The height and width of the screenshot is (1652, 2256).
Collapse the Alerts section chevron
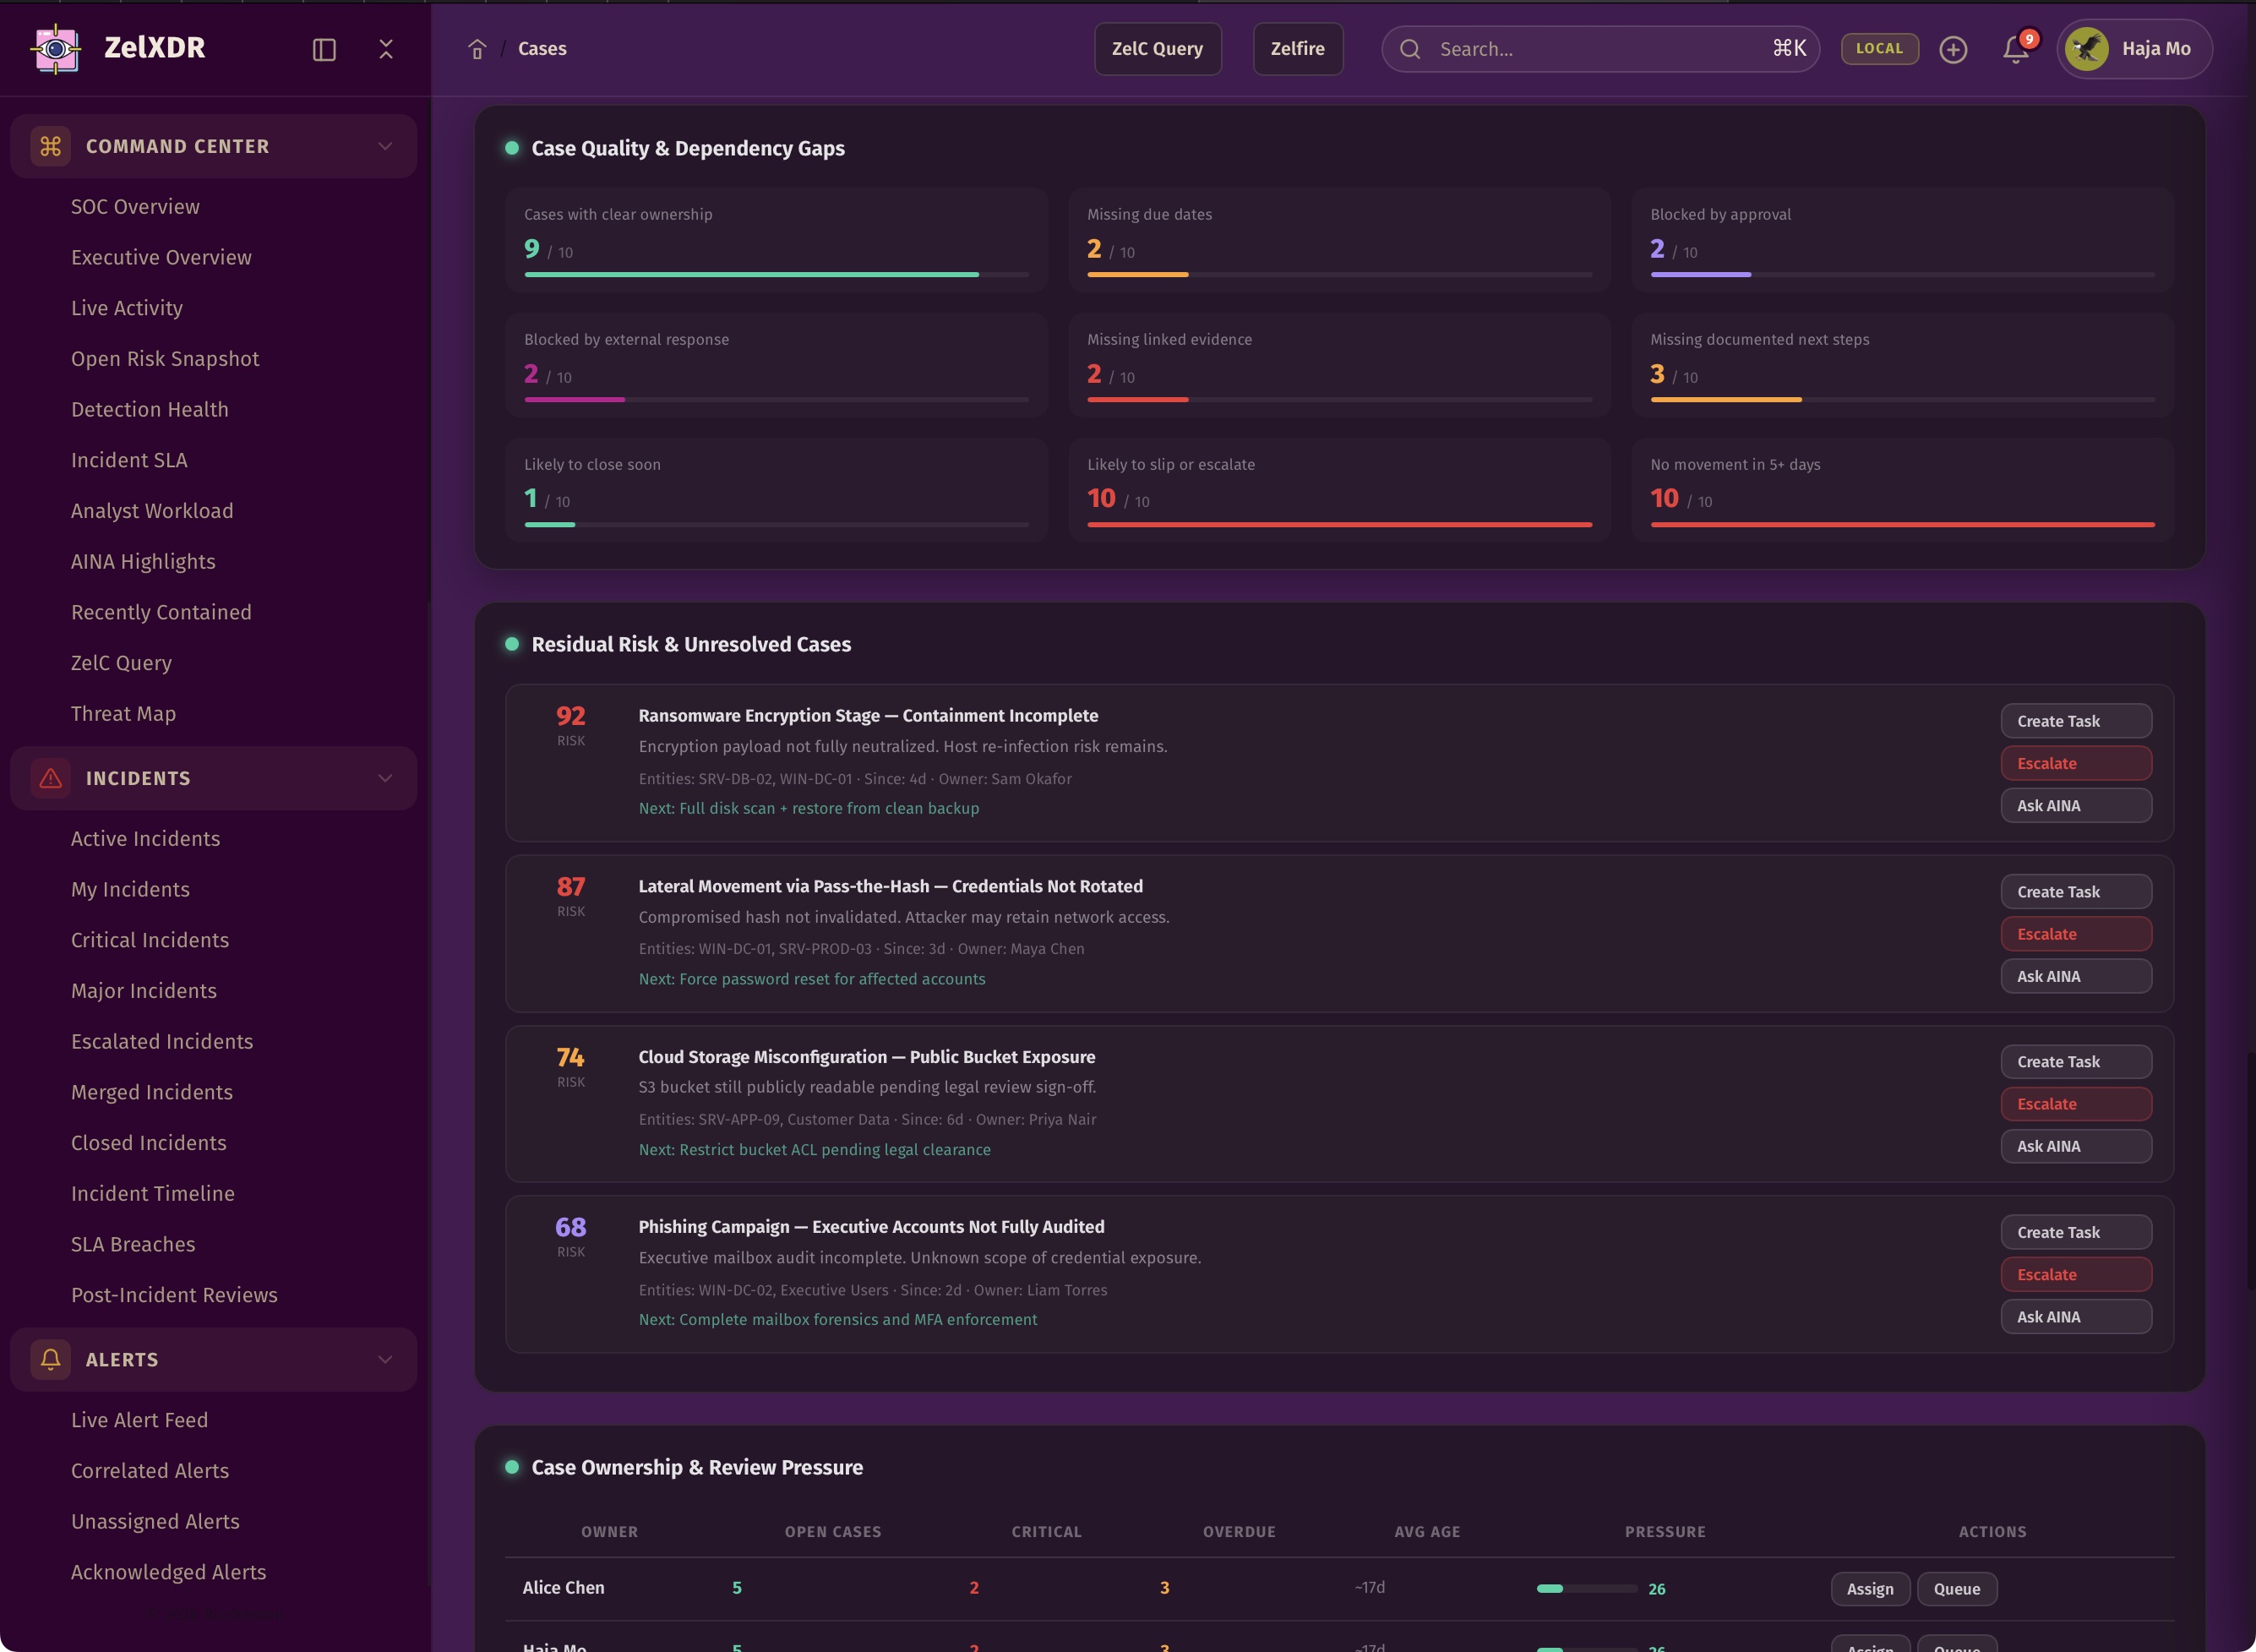[x=385, y=1359]
